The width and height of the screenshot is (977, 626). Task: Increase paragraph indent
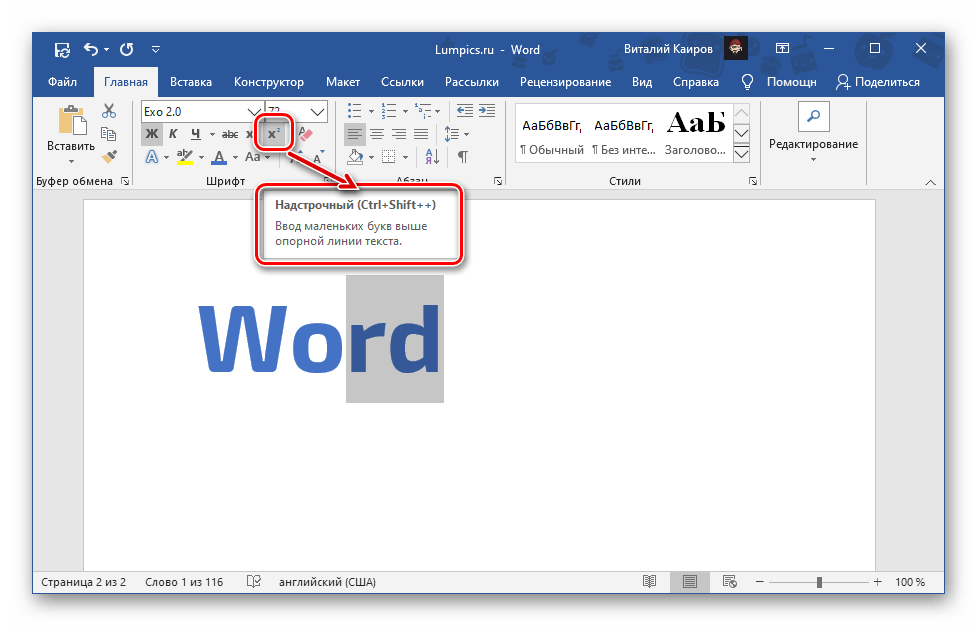coord(487,111)
